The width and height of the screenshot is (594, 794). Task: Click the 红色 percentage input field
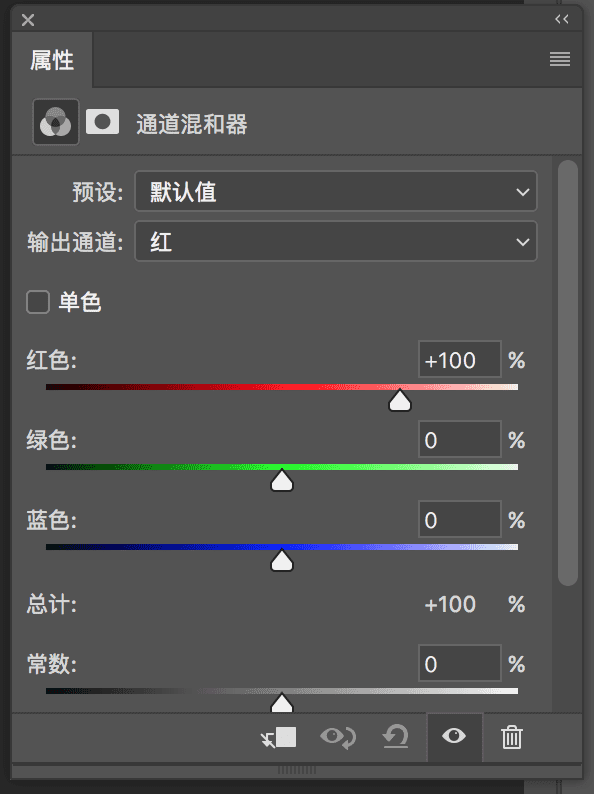[460, 360]
